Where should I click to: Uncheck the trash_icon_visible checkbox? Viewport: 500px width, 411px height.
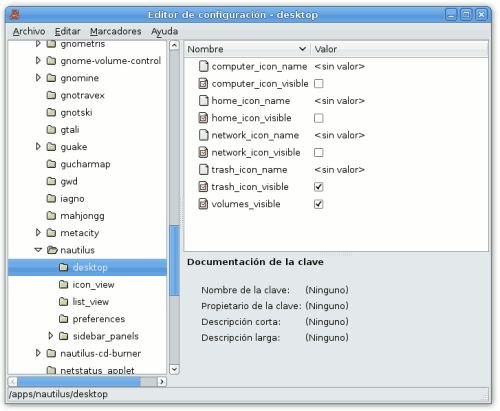pyautogui.click(x=319, y=187)
